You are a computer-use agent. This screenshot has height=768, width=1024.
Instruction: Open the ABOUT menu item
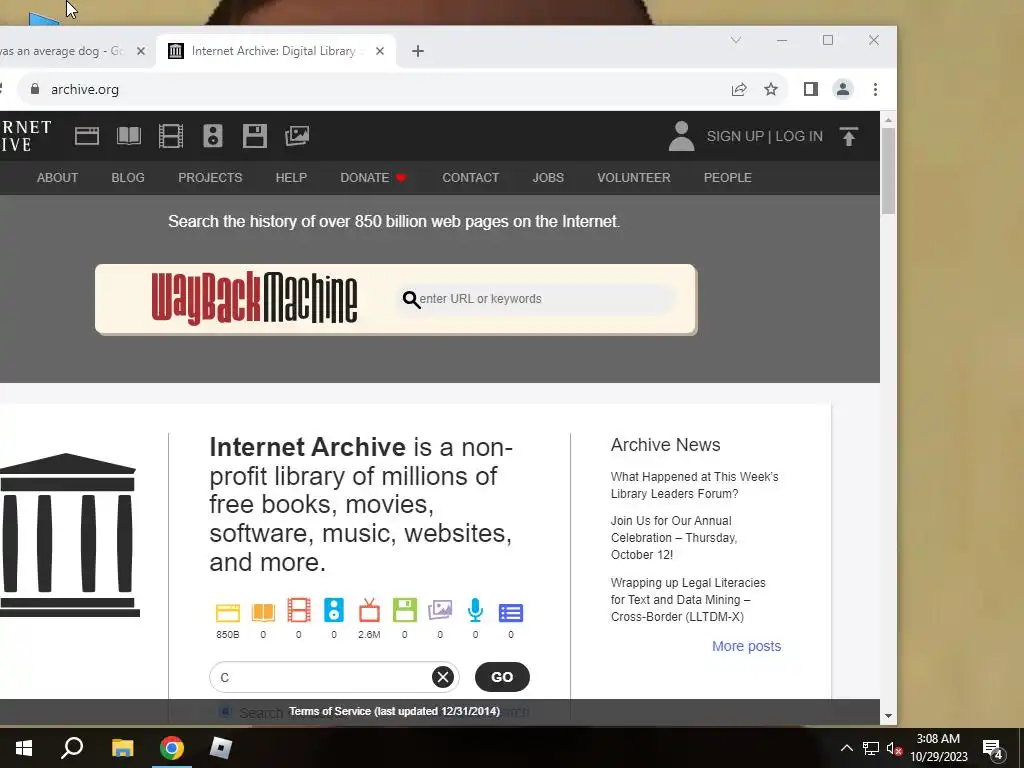click(x=57, y=178)
